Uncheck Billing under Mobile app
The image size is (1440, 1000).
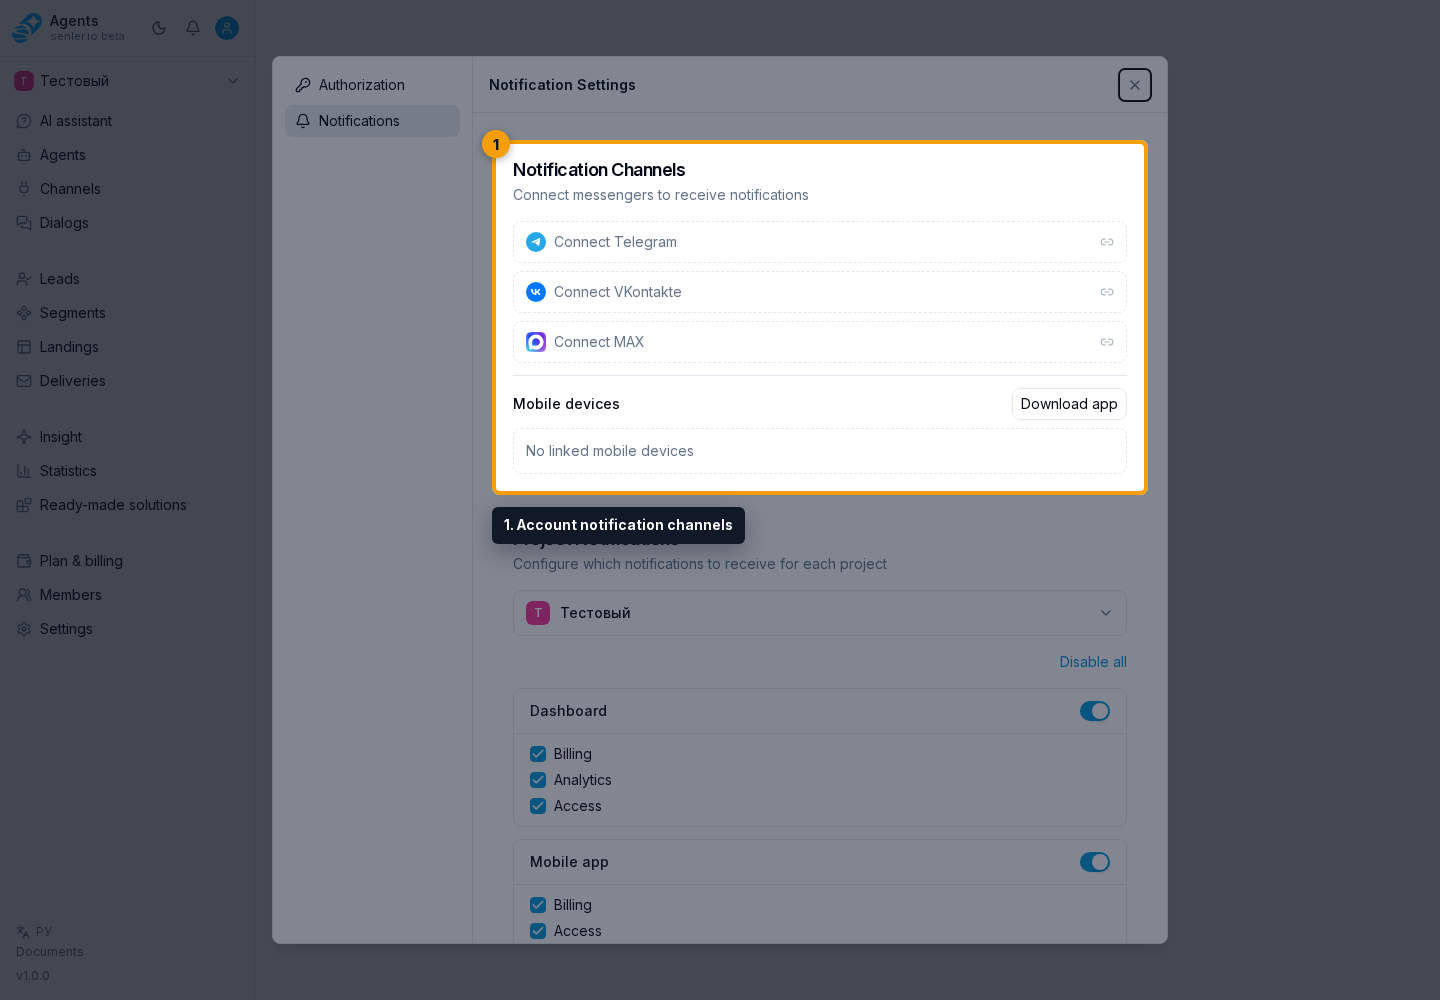(538, 905)
